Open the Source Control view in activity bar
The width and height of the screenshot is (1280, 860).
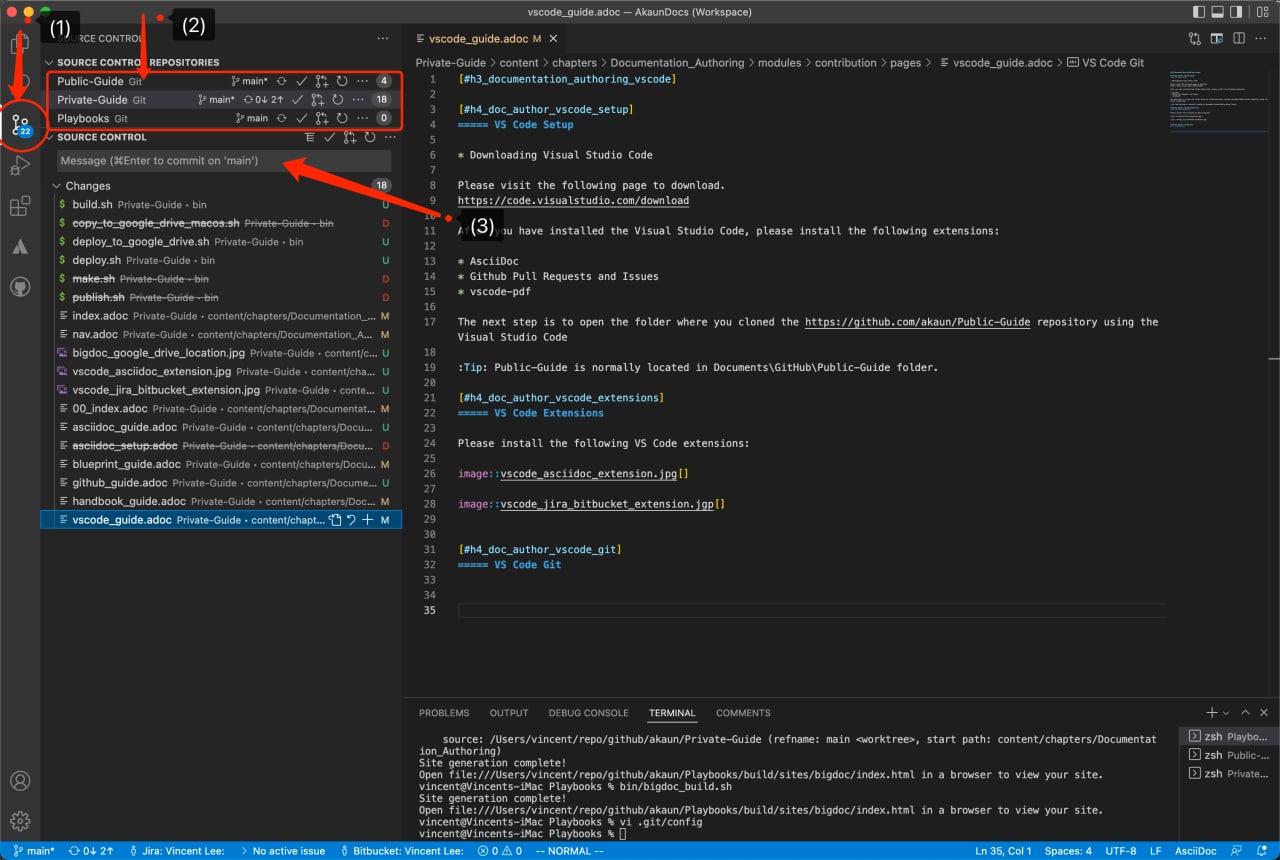point(20,125)
